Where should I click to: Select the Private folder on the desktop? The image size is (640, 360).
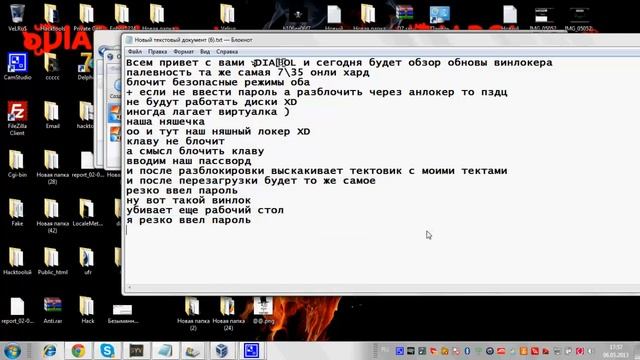[87, 17]
